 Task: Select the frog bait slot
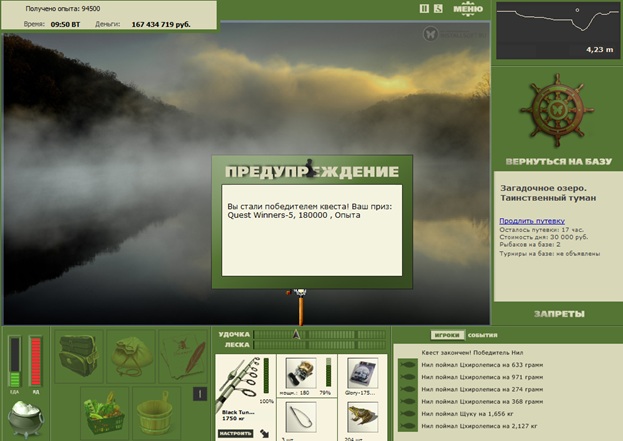[362, 417]
